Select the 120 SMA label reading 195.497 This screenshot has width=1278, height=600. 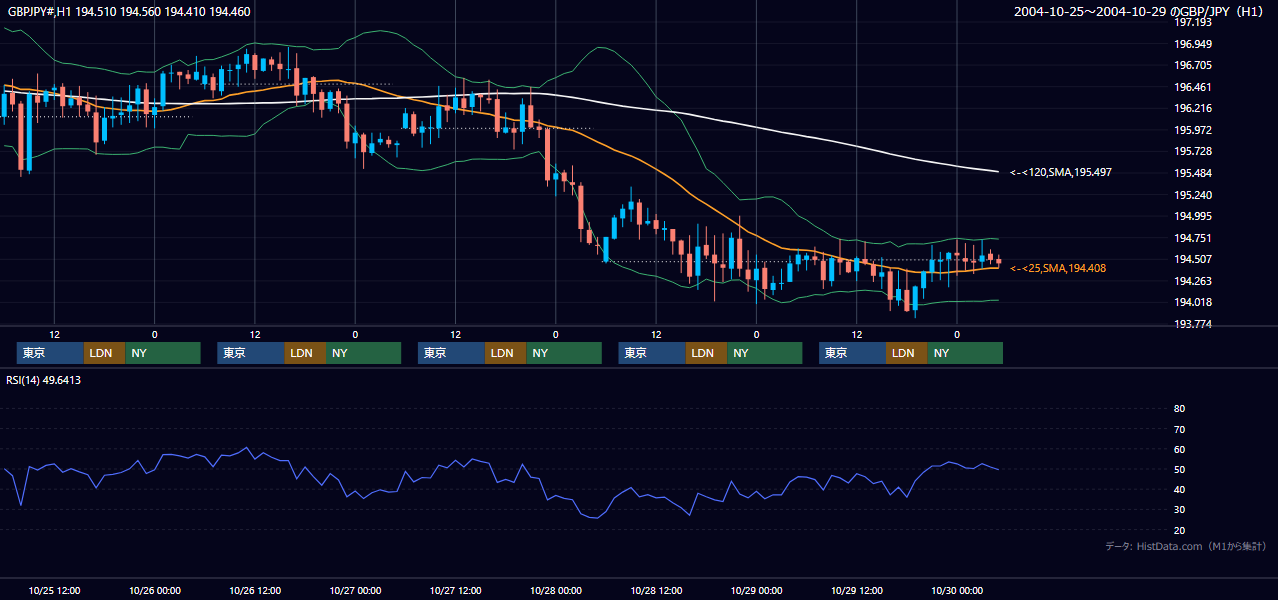coord(1061,172)
